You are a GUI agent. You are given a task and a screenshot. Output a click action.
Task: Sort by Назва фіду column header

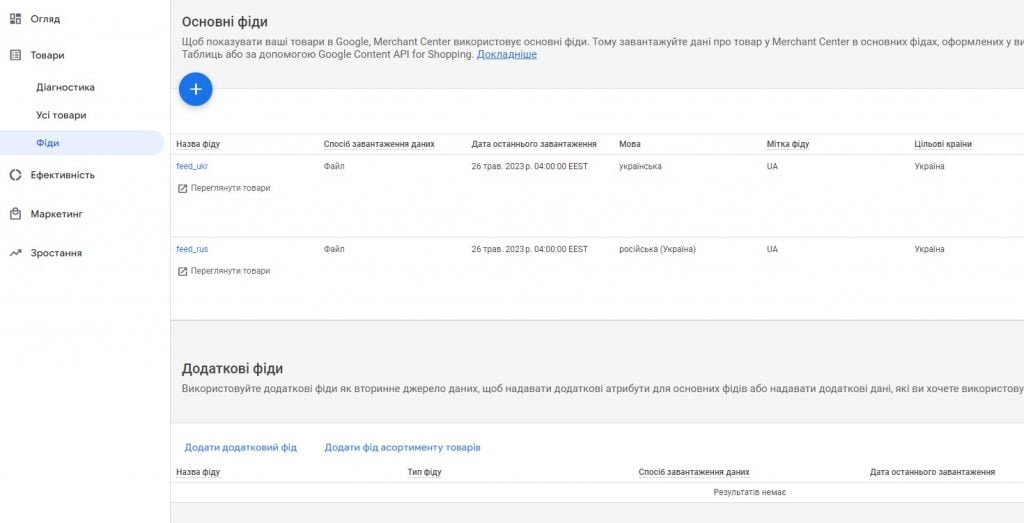(198, 144)
